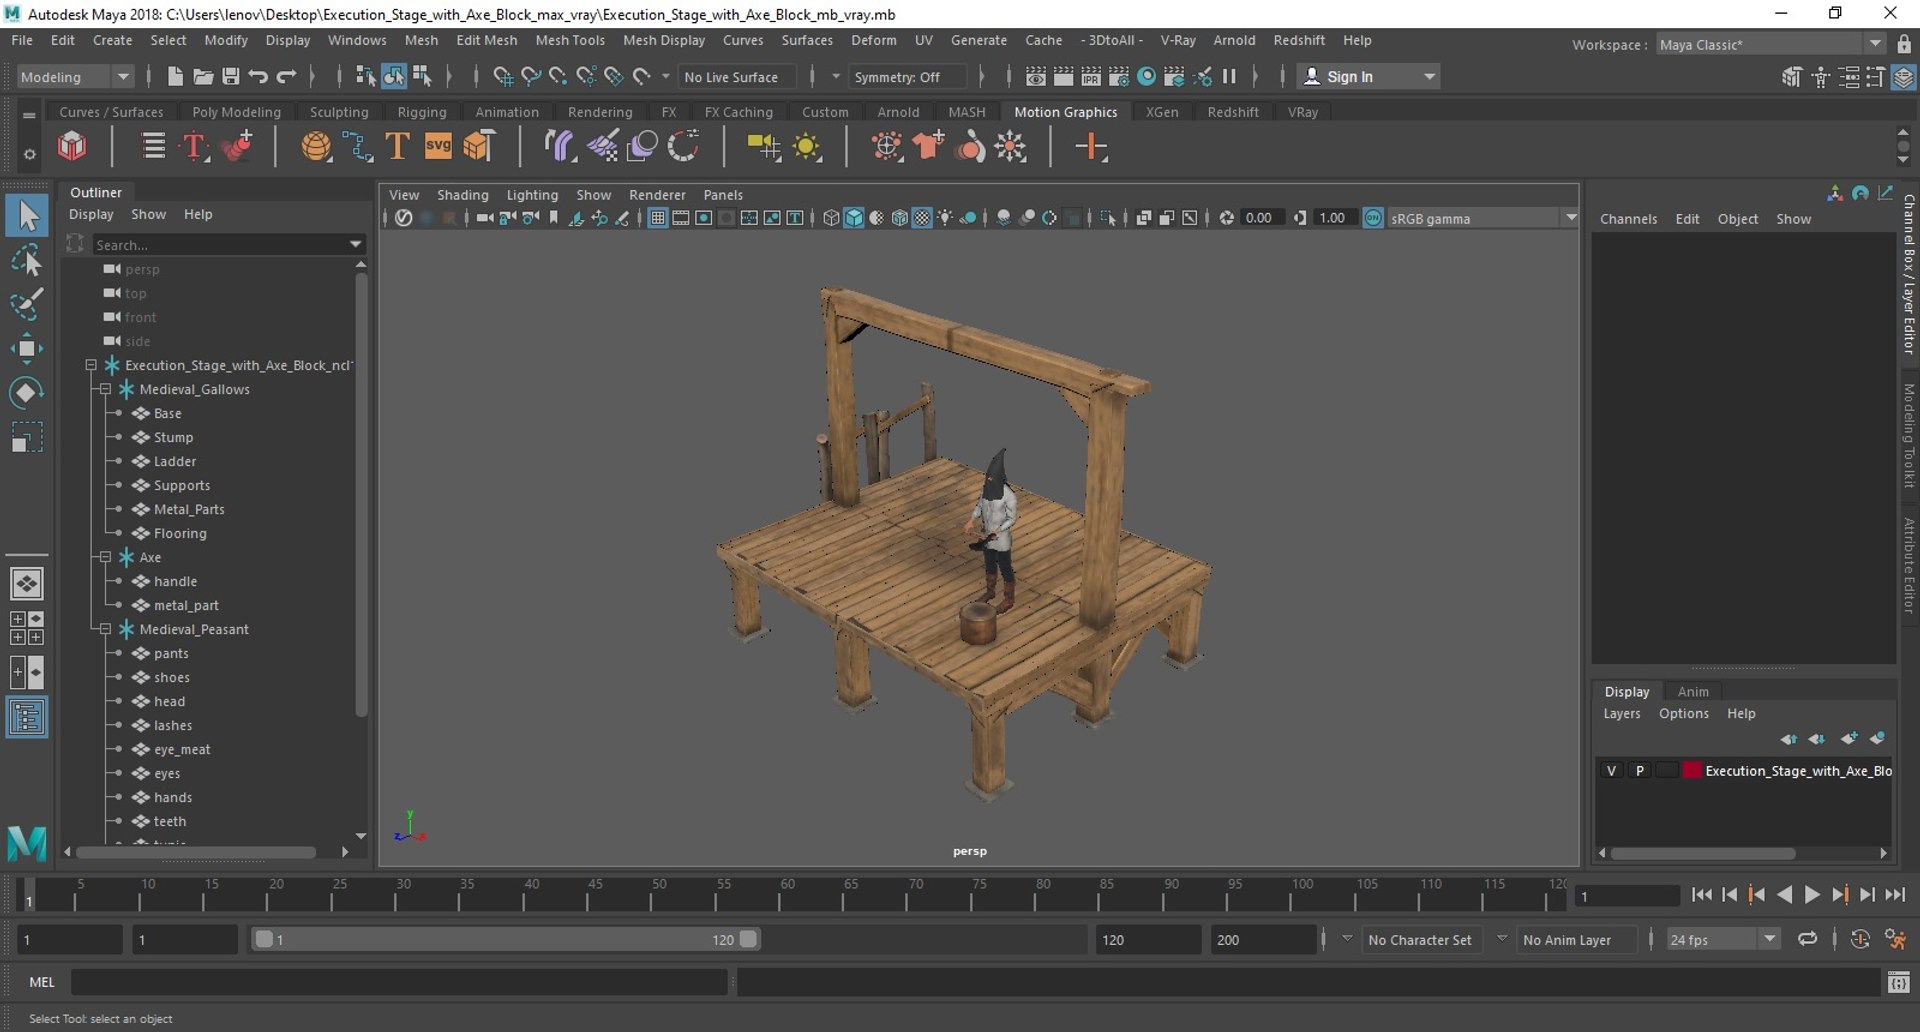
Task: Choose the Paint Selection tool
Action: tap(27, 304)
